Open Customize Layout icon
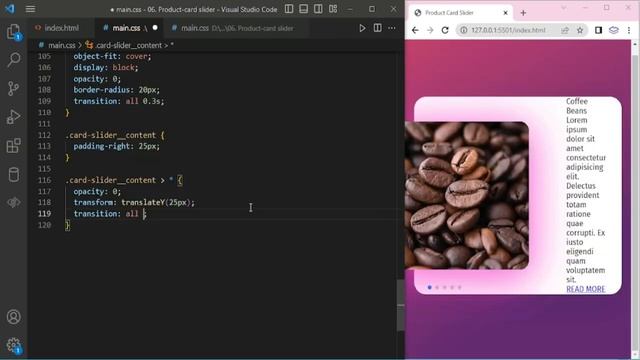640x360 pixels. [333, 9]
